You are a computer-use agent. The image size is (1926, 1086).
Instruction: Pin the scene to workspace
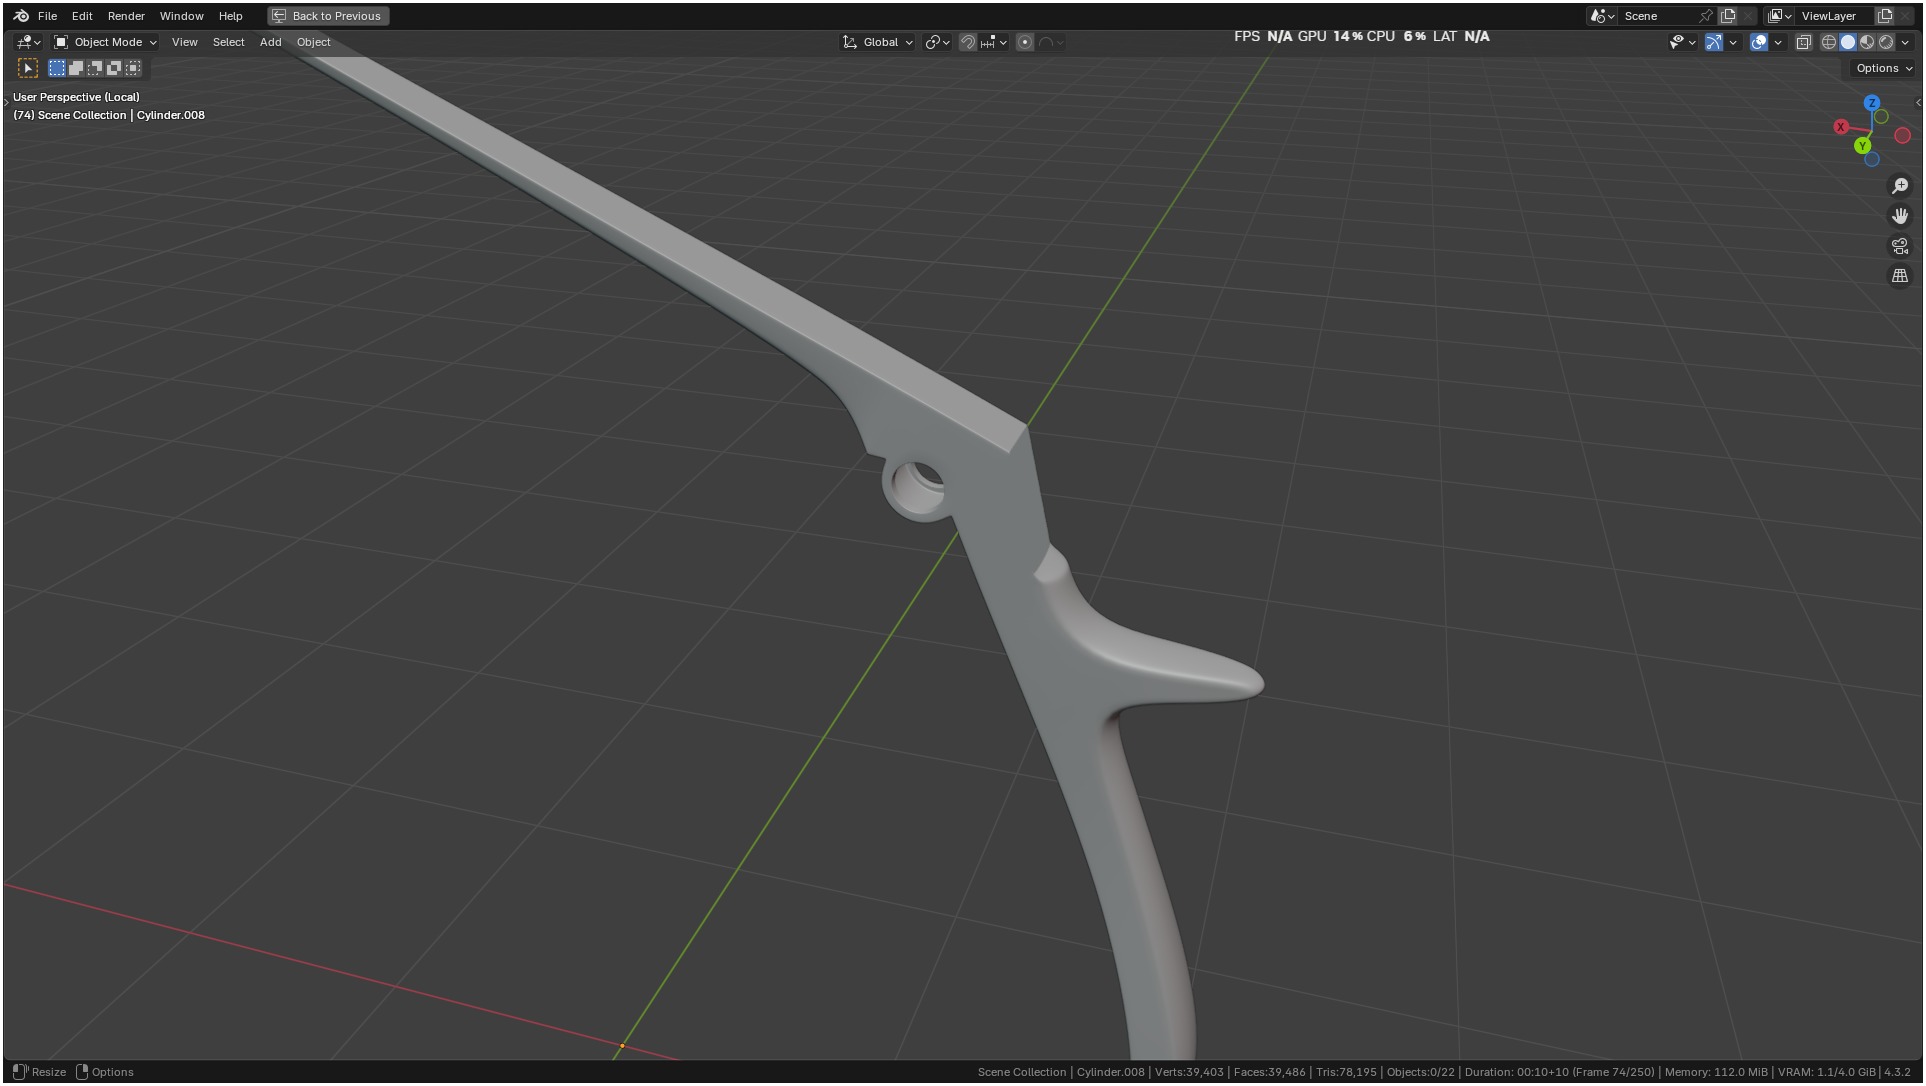(x=1705, y=16)
